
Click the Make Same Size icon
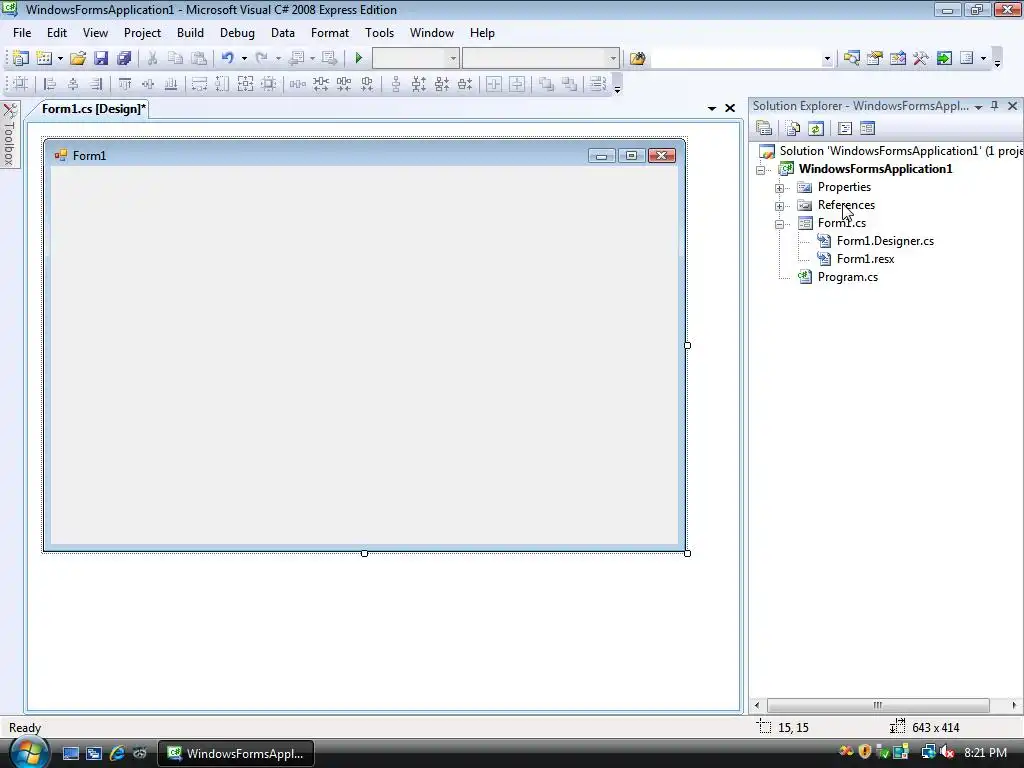(x=246, y=84)
